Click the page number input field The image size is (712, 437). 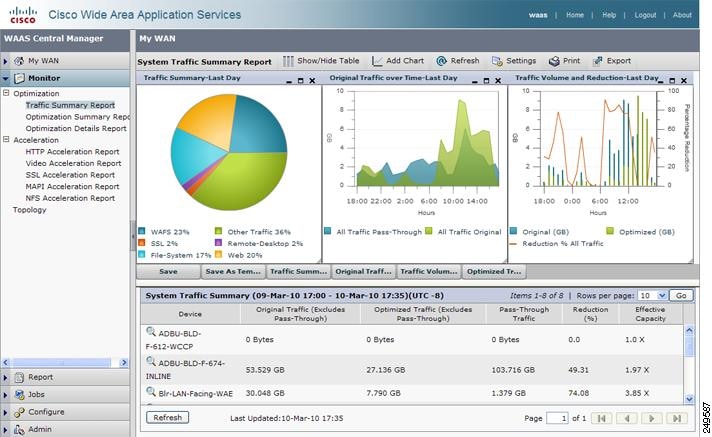click(557, 418)
